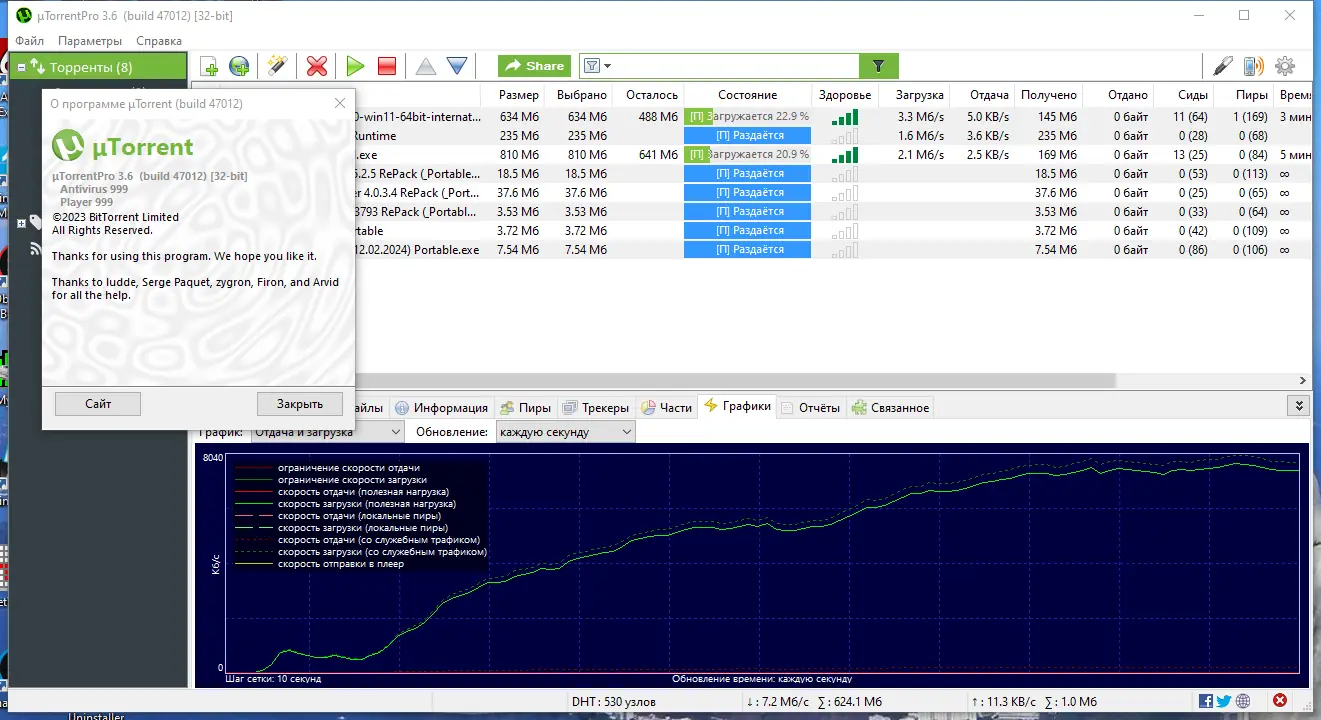Switch to the Части tab
The height and width of the screenshot is (720, 1321).
click(666, 408)
